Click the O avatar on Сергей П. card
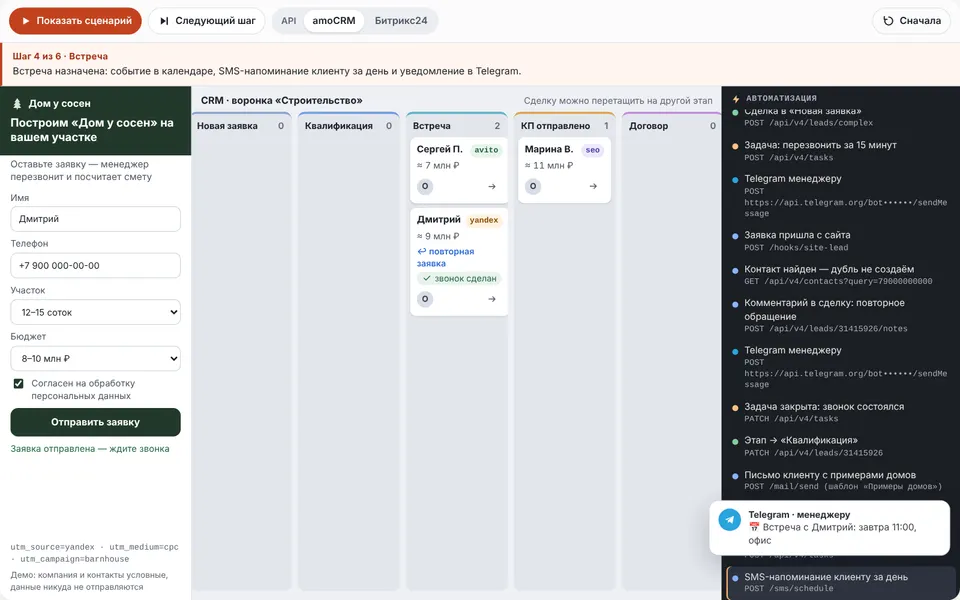The image size is (960, 600). (x=425, y=186)
